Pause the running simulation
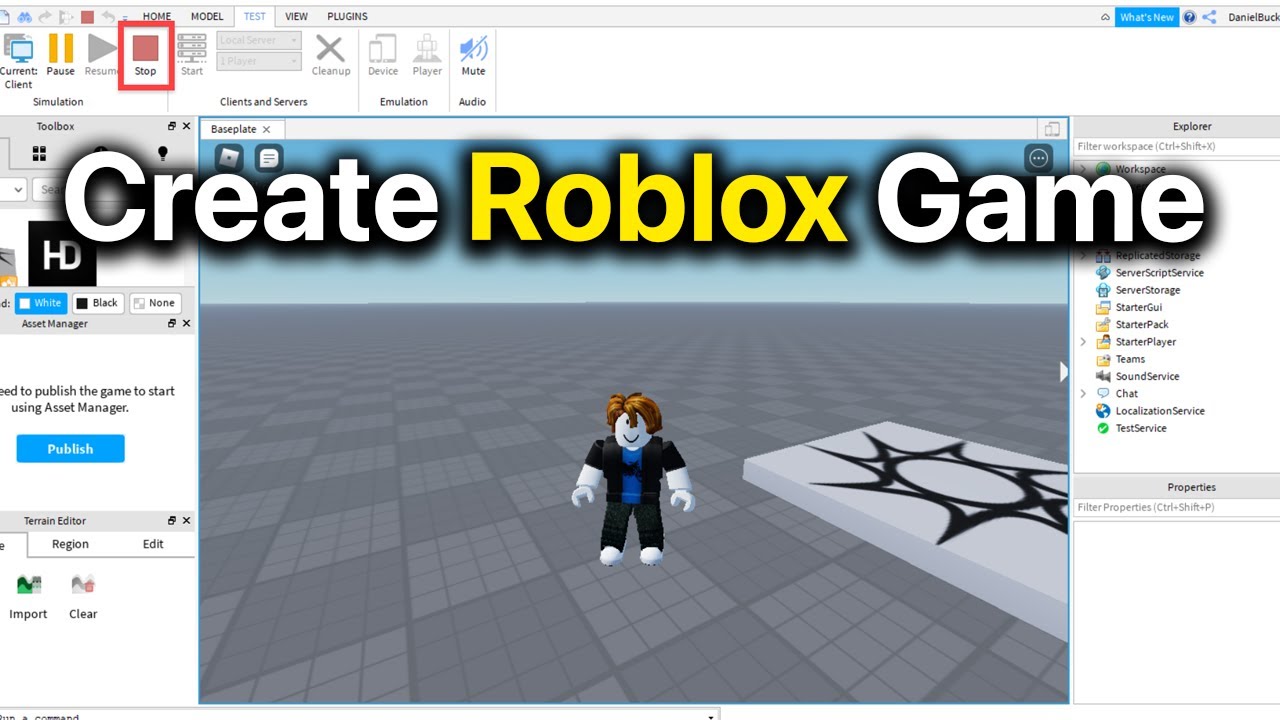The image size is (1280, 720). 61,54
